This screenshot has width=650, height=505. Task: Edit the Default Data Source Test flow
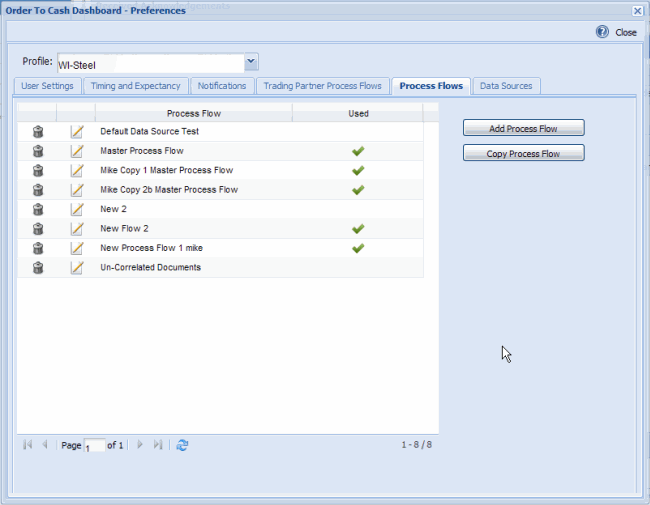(x=77, y=132)
